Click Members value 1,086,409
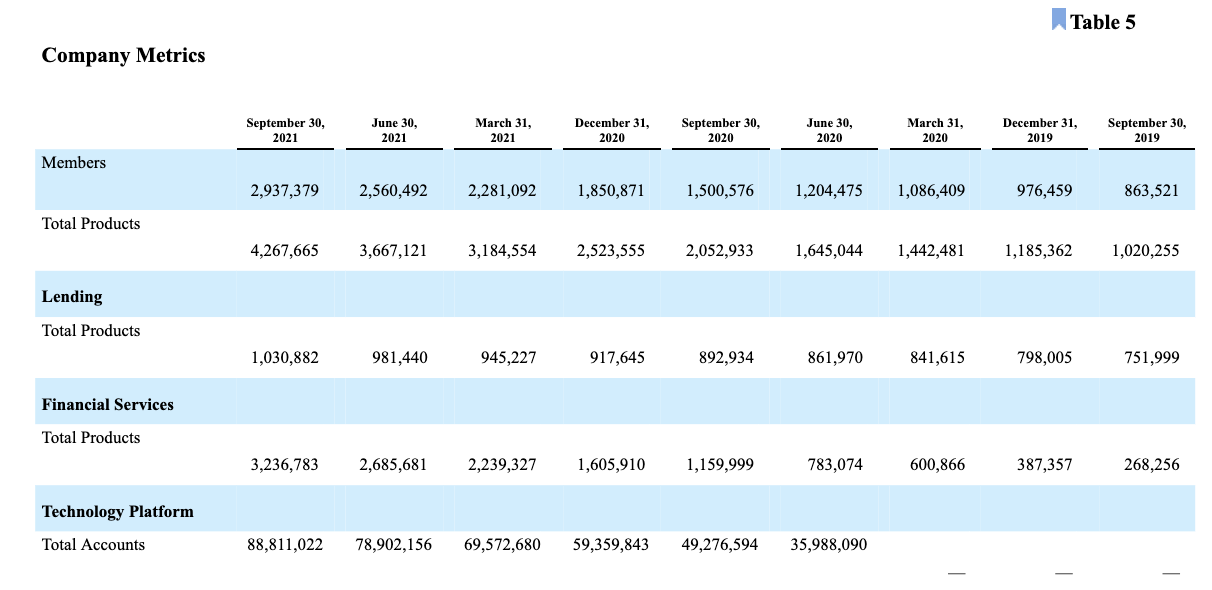1212x590 pixels. pos(931,191)
